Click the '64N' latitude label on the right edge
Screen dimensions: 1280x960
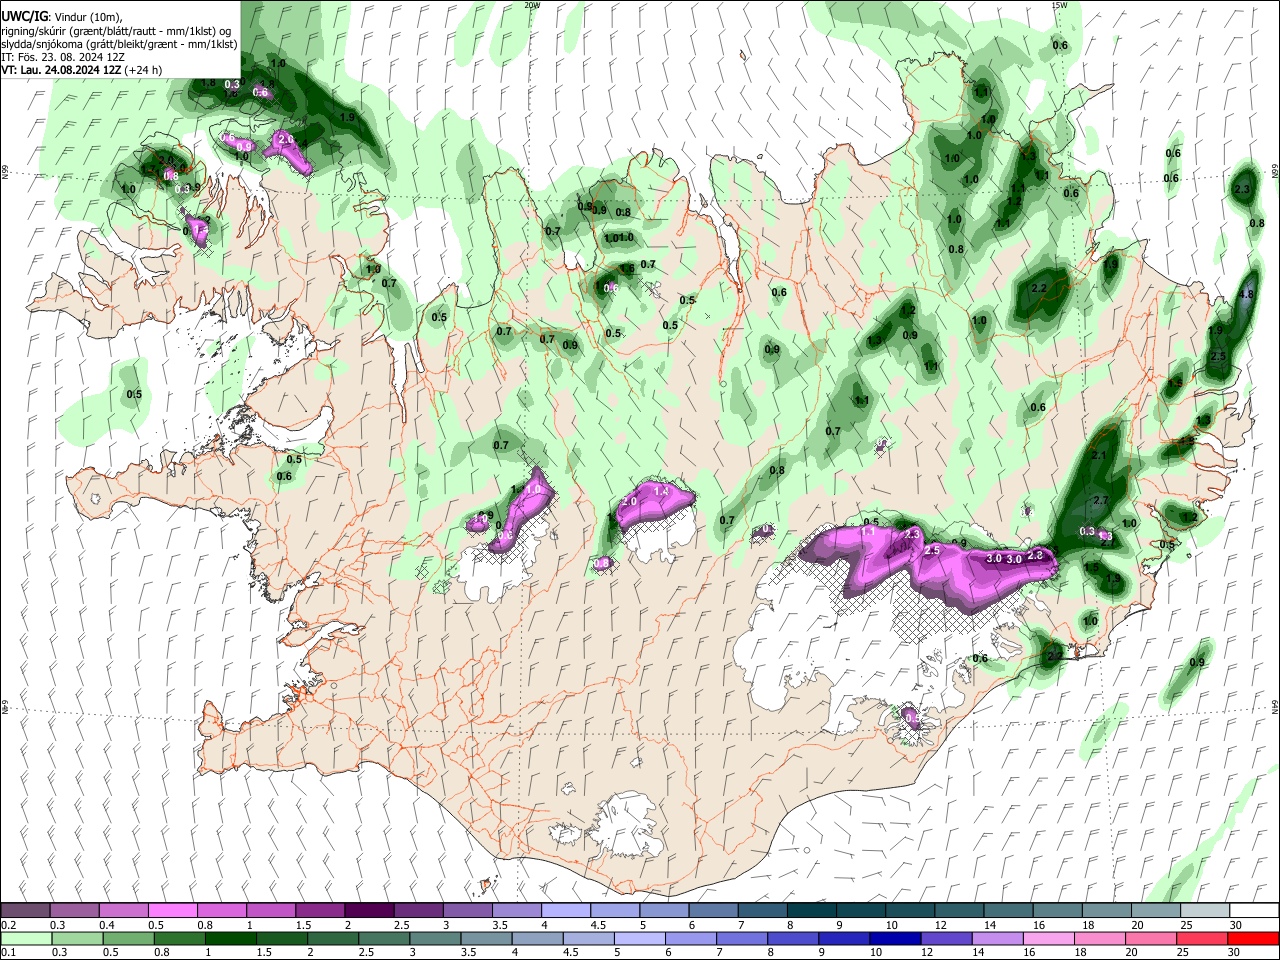coord(1275,706)
